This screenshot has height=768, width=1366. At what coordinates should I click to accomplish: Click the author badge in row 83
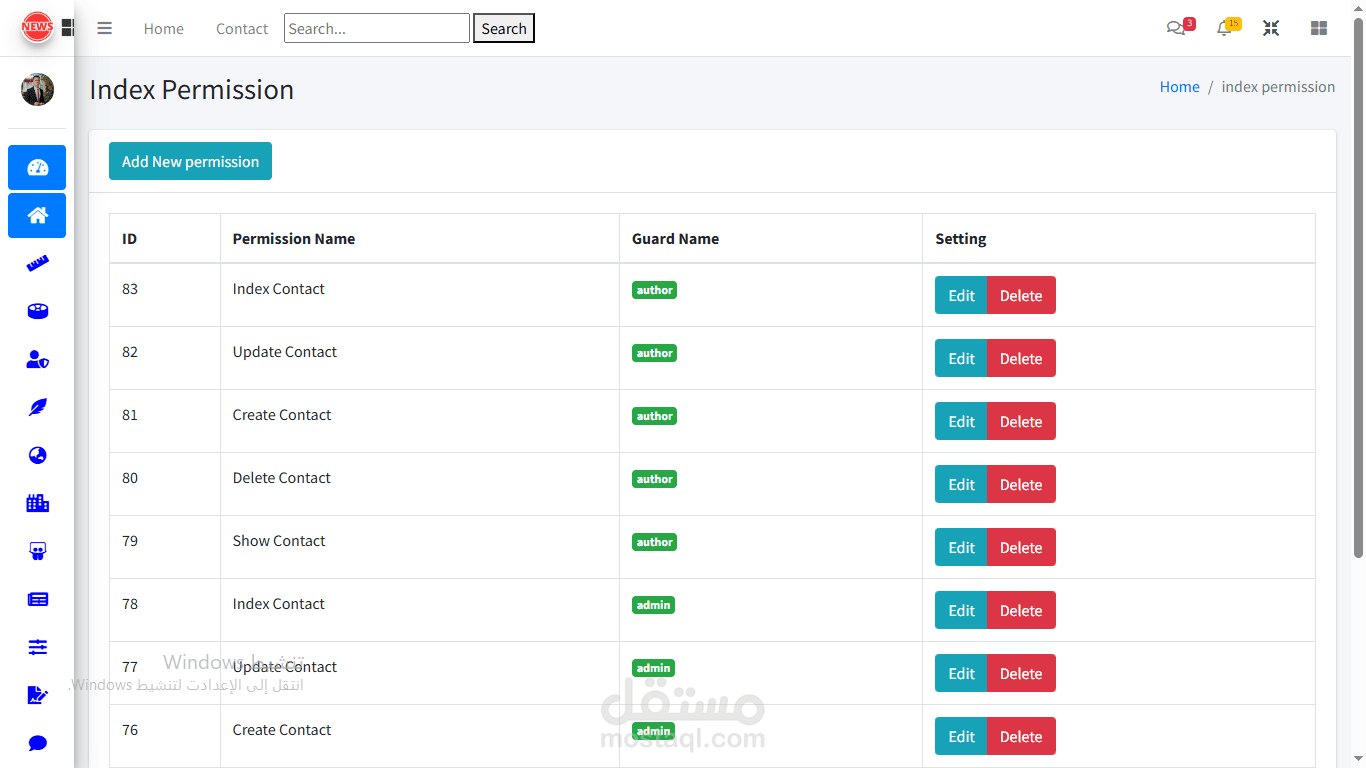tap(654, 290)
